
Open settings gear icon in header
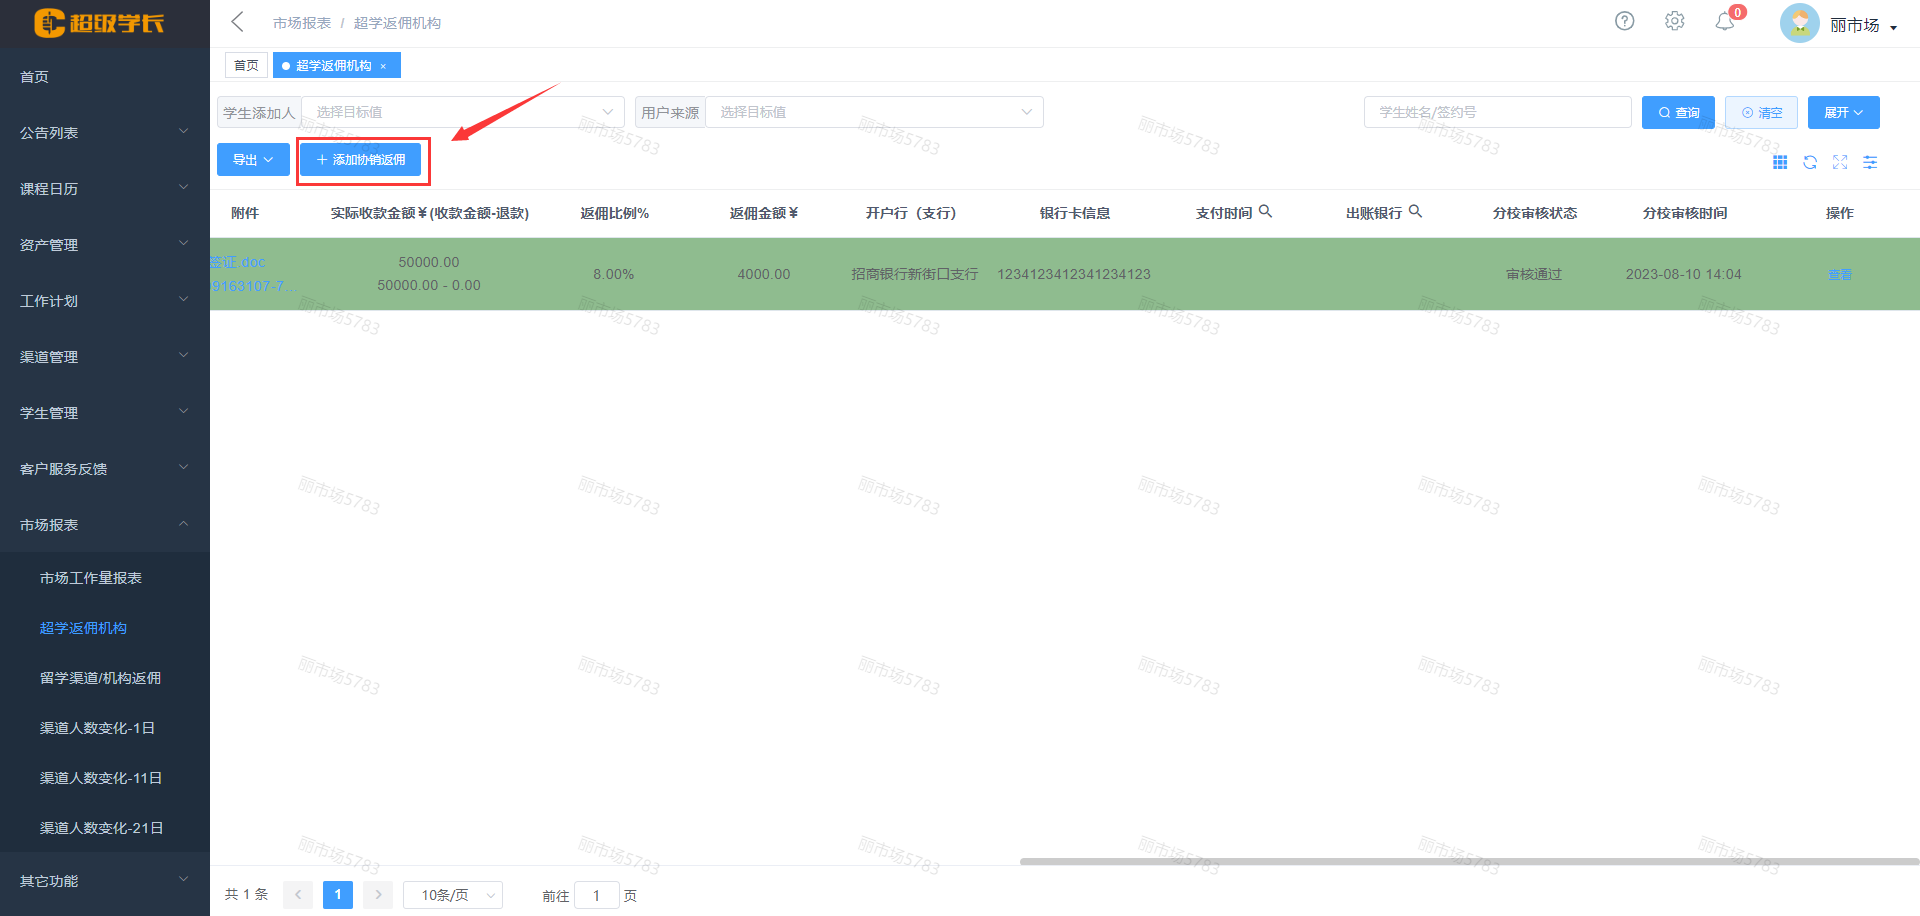point(1674,21)
